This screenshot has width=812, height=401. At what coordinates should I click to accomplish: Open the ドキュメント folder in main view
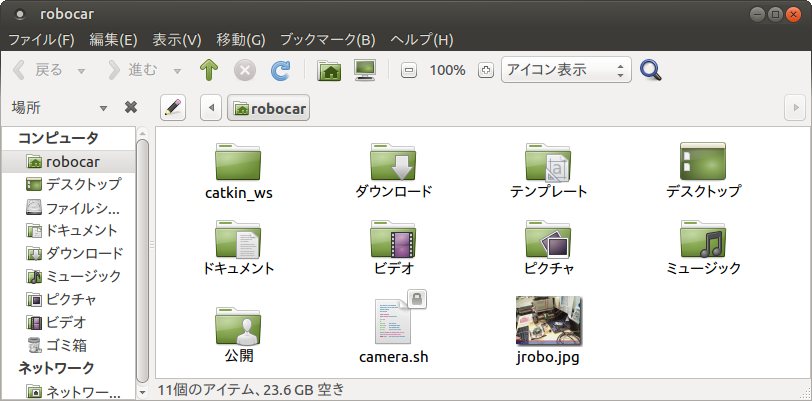click(238, 247)
